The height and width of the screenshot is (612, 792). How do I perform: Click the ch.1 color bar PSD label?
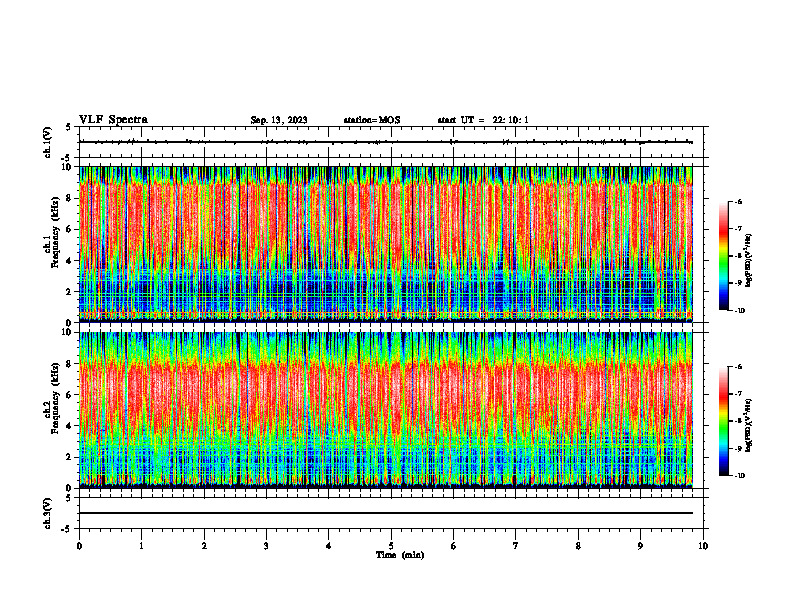click(749, 261)
